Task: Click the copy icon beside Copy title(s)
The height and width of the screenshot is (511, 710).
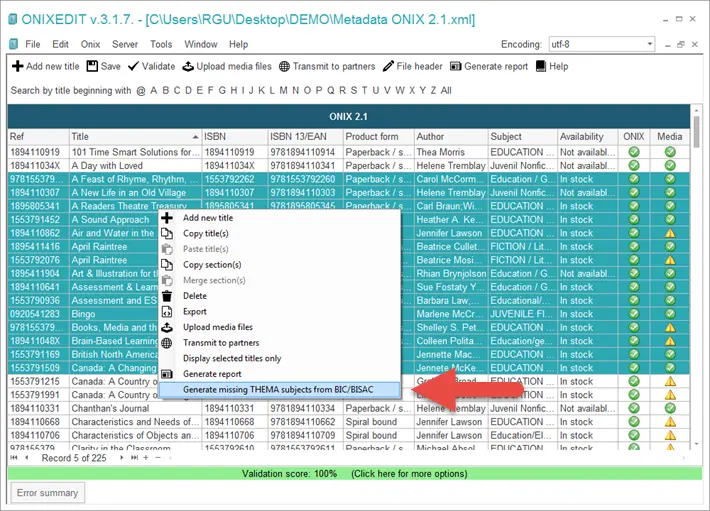Action: pos(167,234)
